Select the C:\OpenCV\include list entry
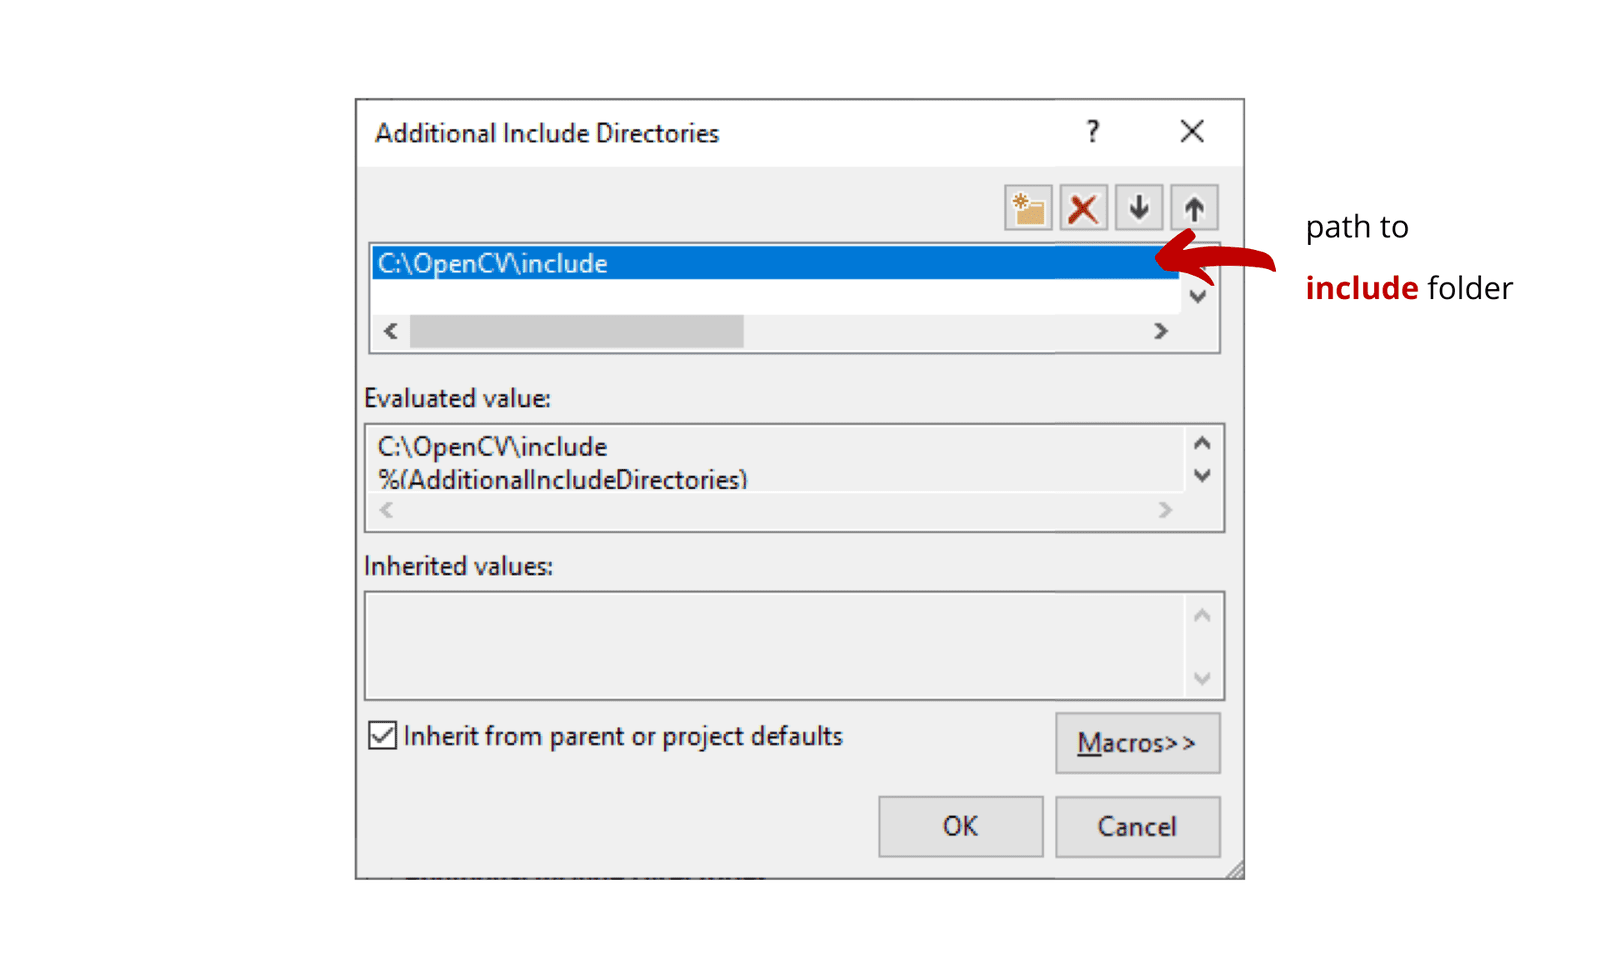 [775, 263]
